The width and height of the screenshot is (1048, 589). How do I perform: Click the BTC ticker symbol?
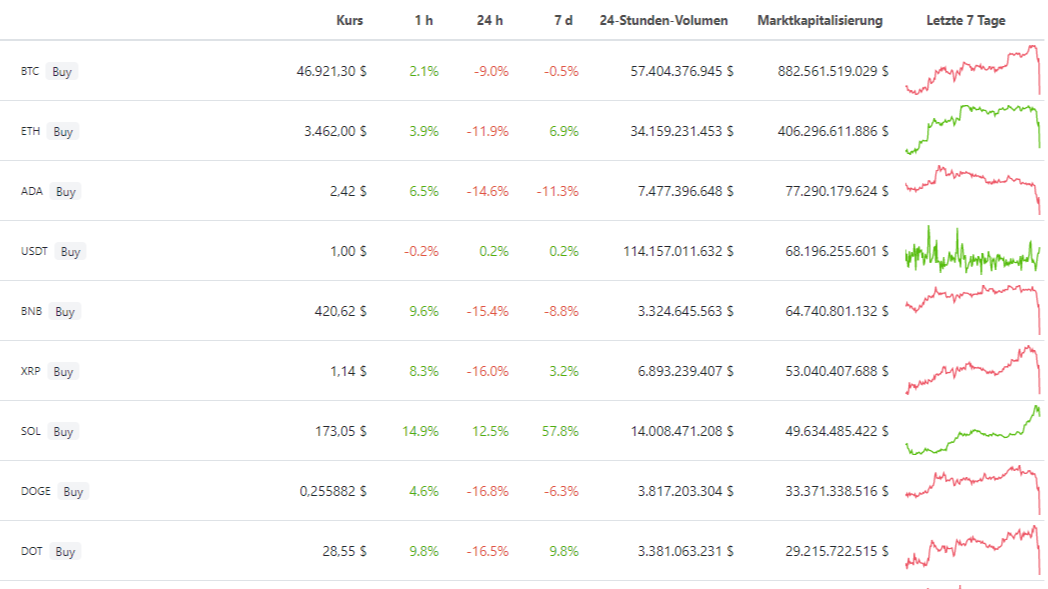30,71
